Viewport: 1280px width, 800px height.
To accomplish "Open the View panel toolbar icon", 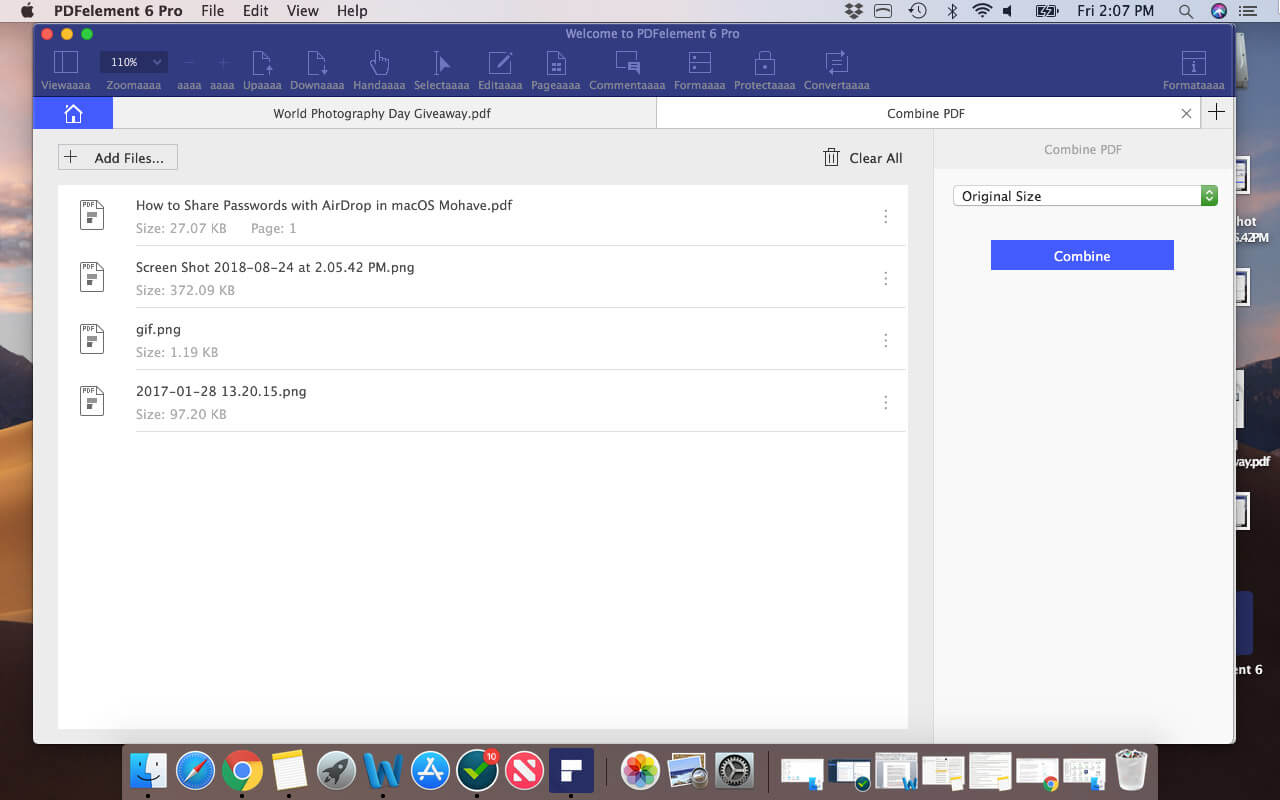I will coord(65,63).
